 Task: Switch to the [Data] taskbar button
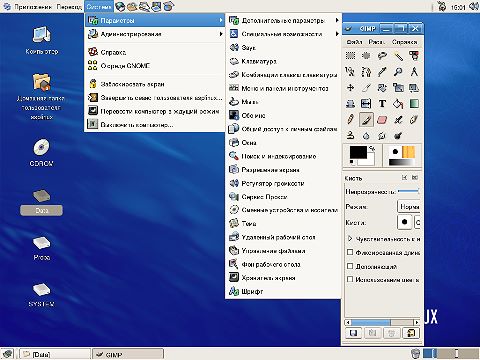point(54,354)
